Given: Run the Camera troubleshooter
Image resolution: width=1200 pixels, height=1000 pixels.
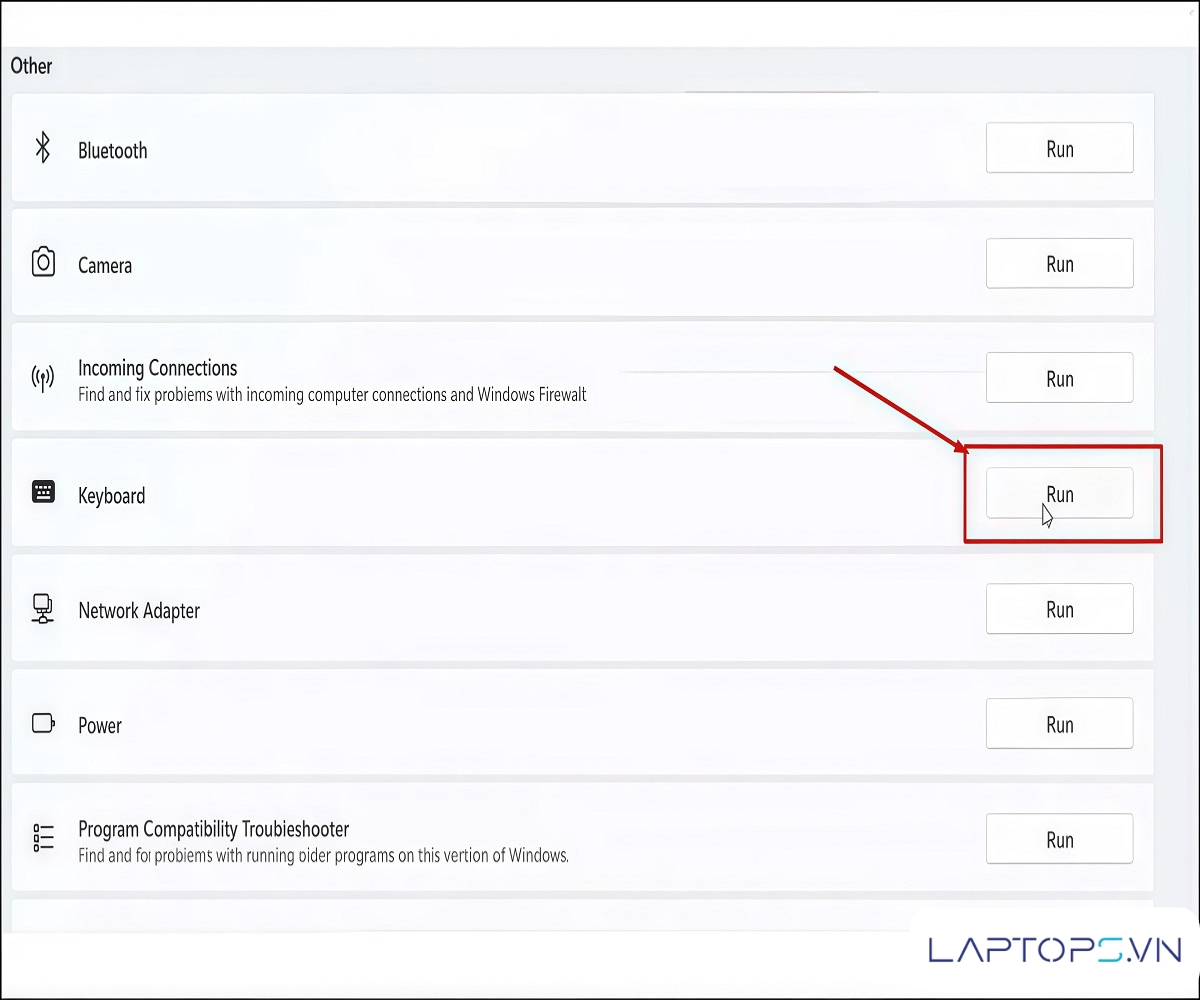Looking at the screenshot, I should (x=1059, y=264).
